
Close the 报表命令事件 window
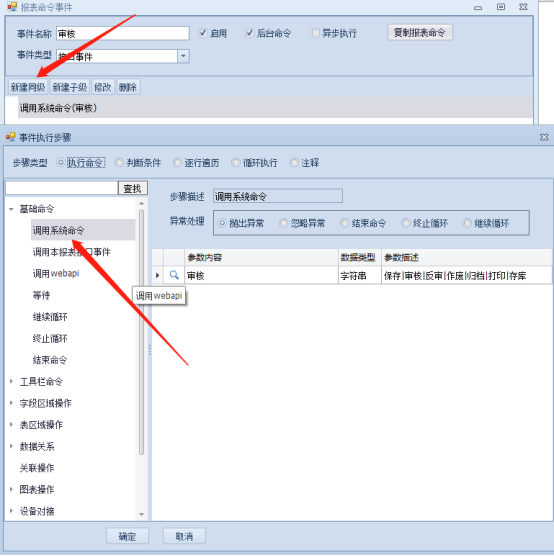(x=523, y=7)
